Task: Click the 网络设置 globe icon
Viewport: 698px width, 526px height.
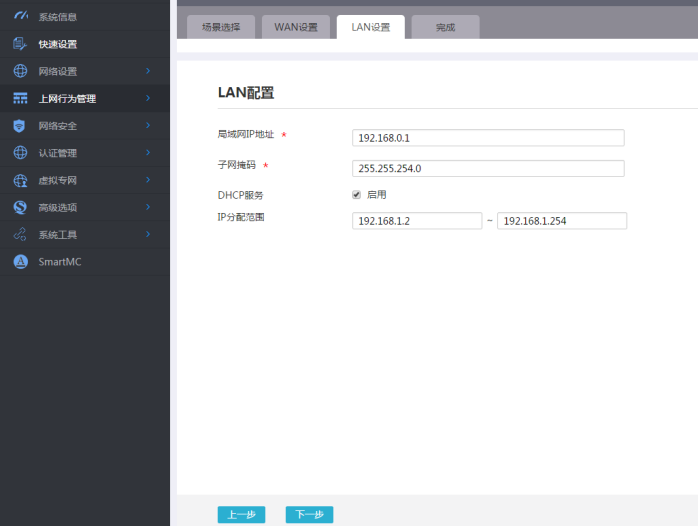Action: 20,71
